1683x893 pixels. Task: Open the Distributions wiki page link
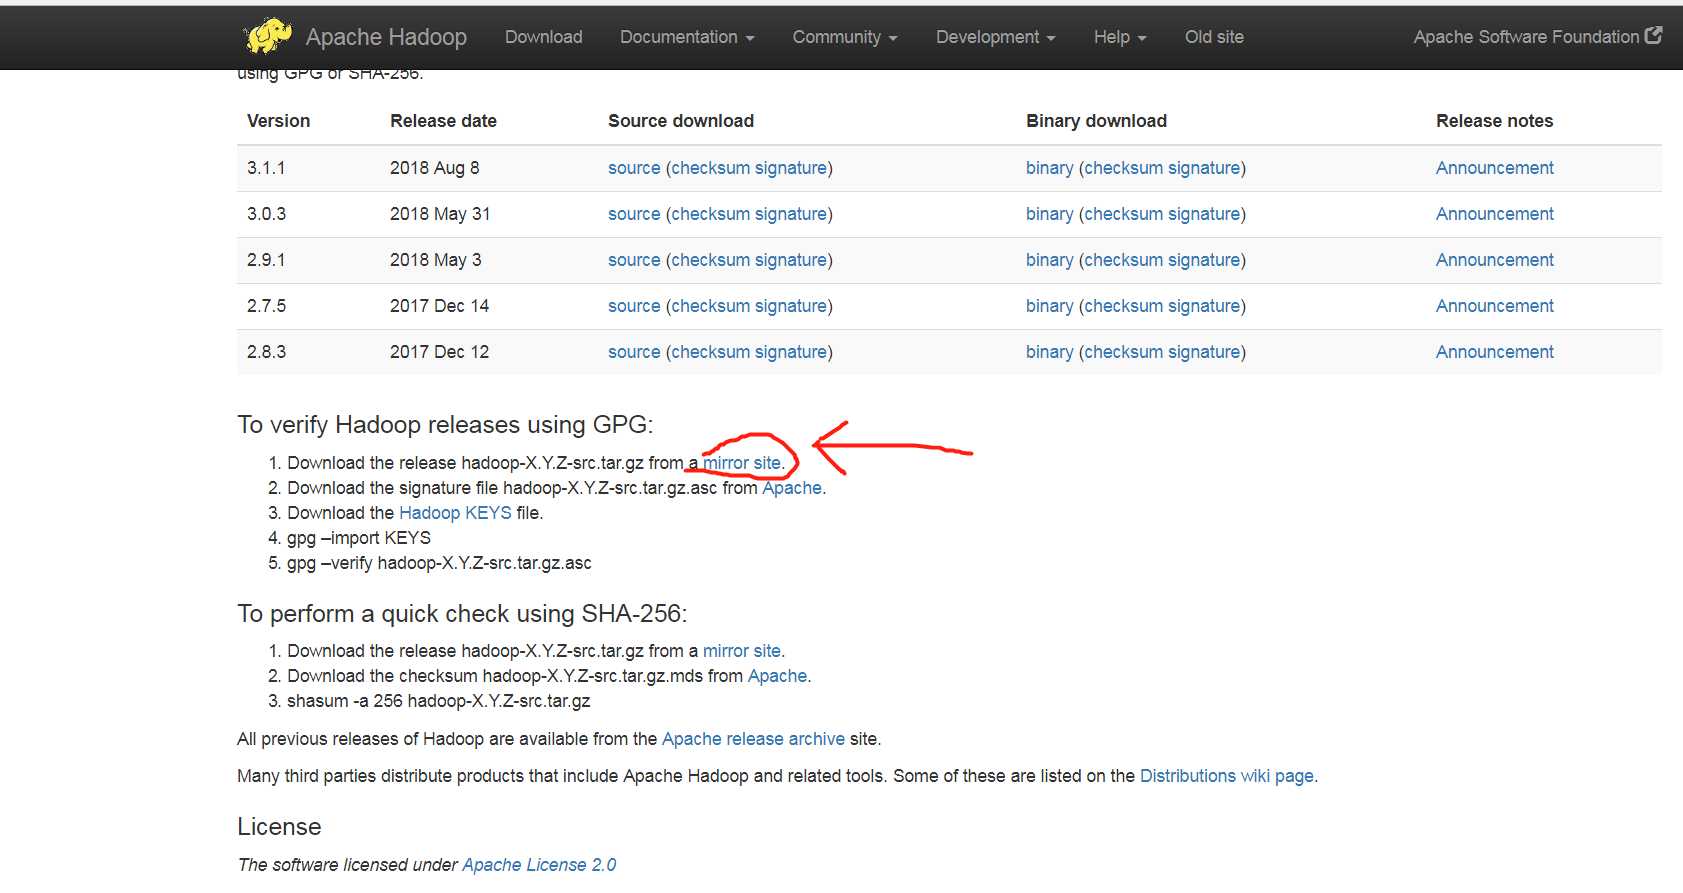point(1227,776)
